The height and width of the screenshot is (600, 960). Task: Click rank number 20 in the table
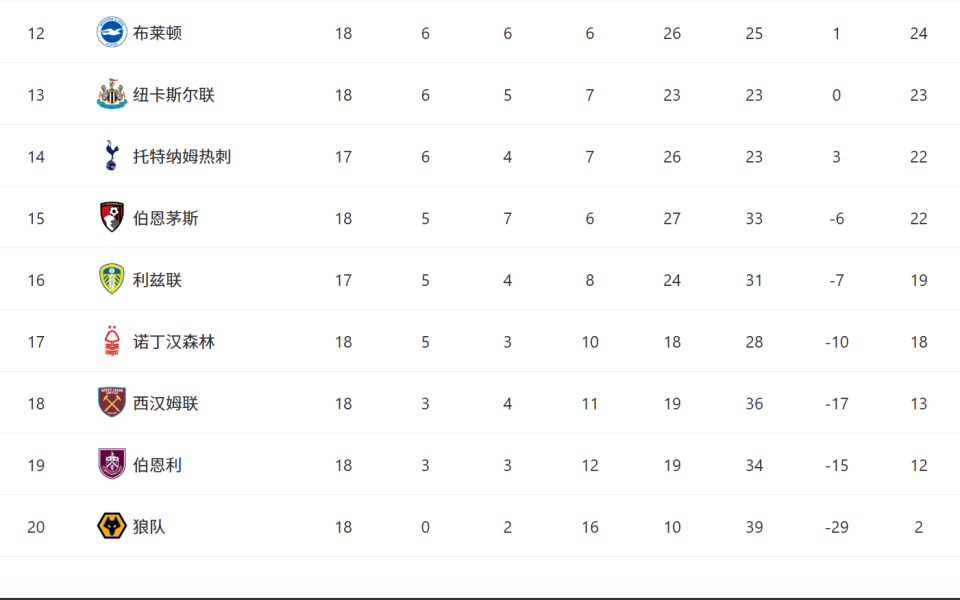tap(36, 527)
